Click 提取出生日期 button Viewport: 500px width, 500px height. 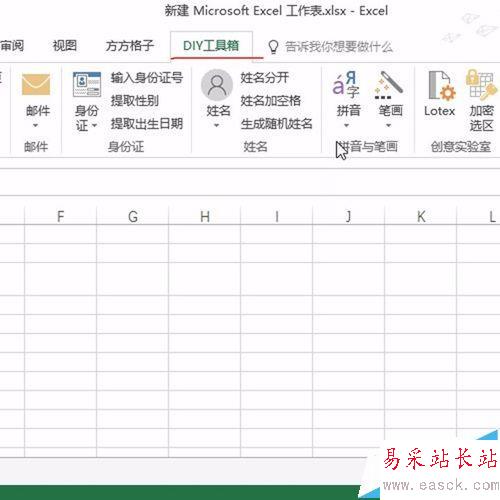tap(147, 124)
